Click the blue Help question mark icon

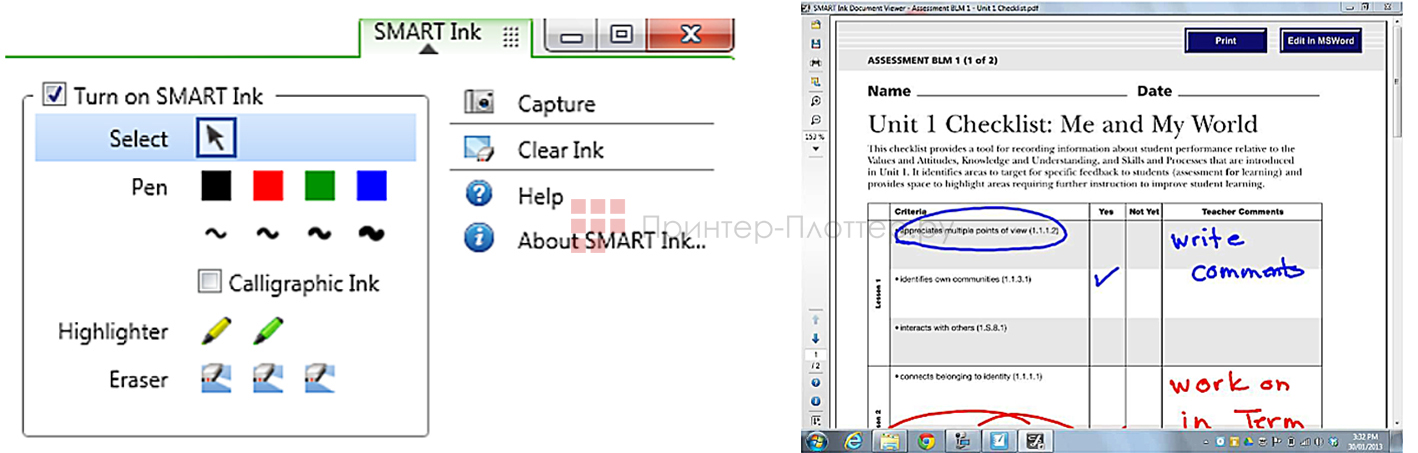point(480,194)
